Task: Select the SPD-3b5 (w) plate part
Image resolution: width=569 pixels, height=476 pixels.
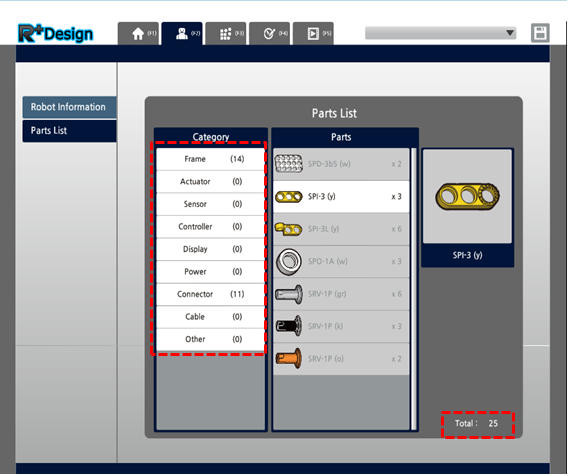Action: click(341, 164)
